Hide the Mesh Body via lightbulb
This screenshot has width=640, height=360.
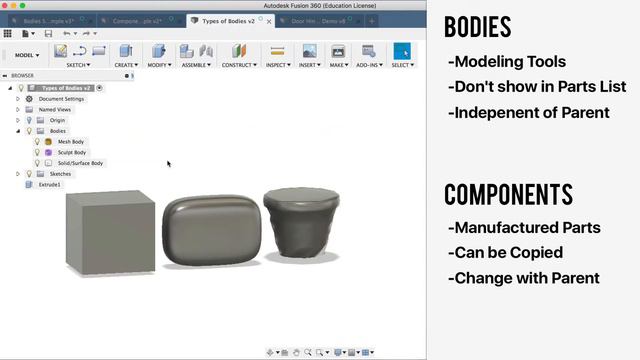pos(37,142)
